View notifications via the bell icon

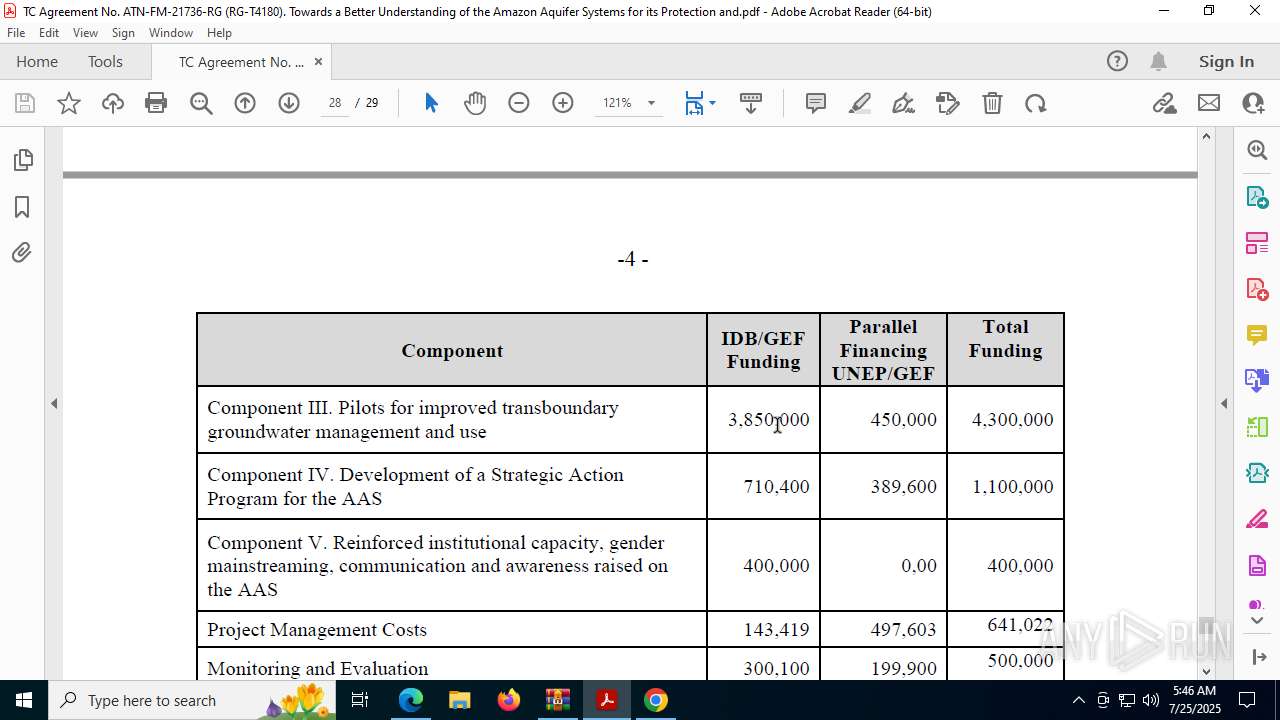click(x=1159, y=61)
